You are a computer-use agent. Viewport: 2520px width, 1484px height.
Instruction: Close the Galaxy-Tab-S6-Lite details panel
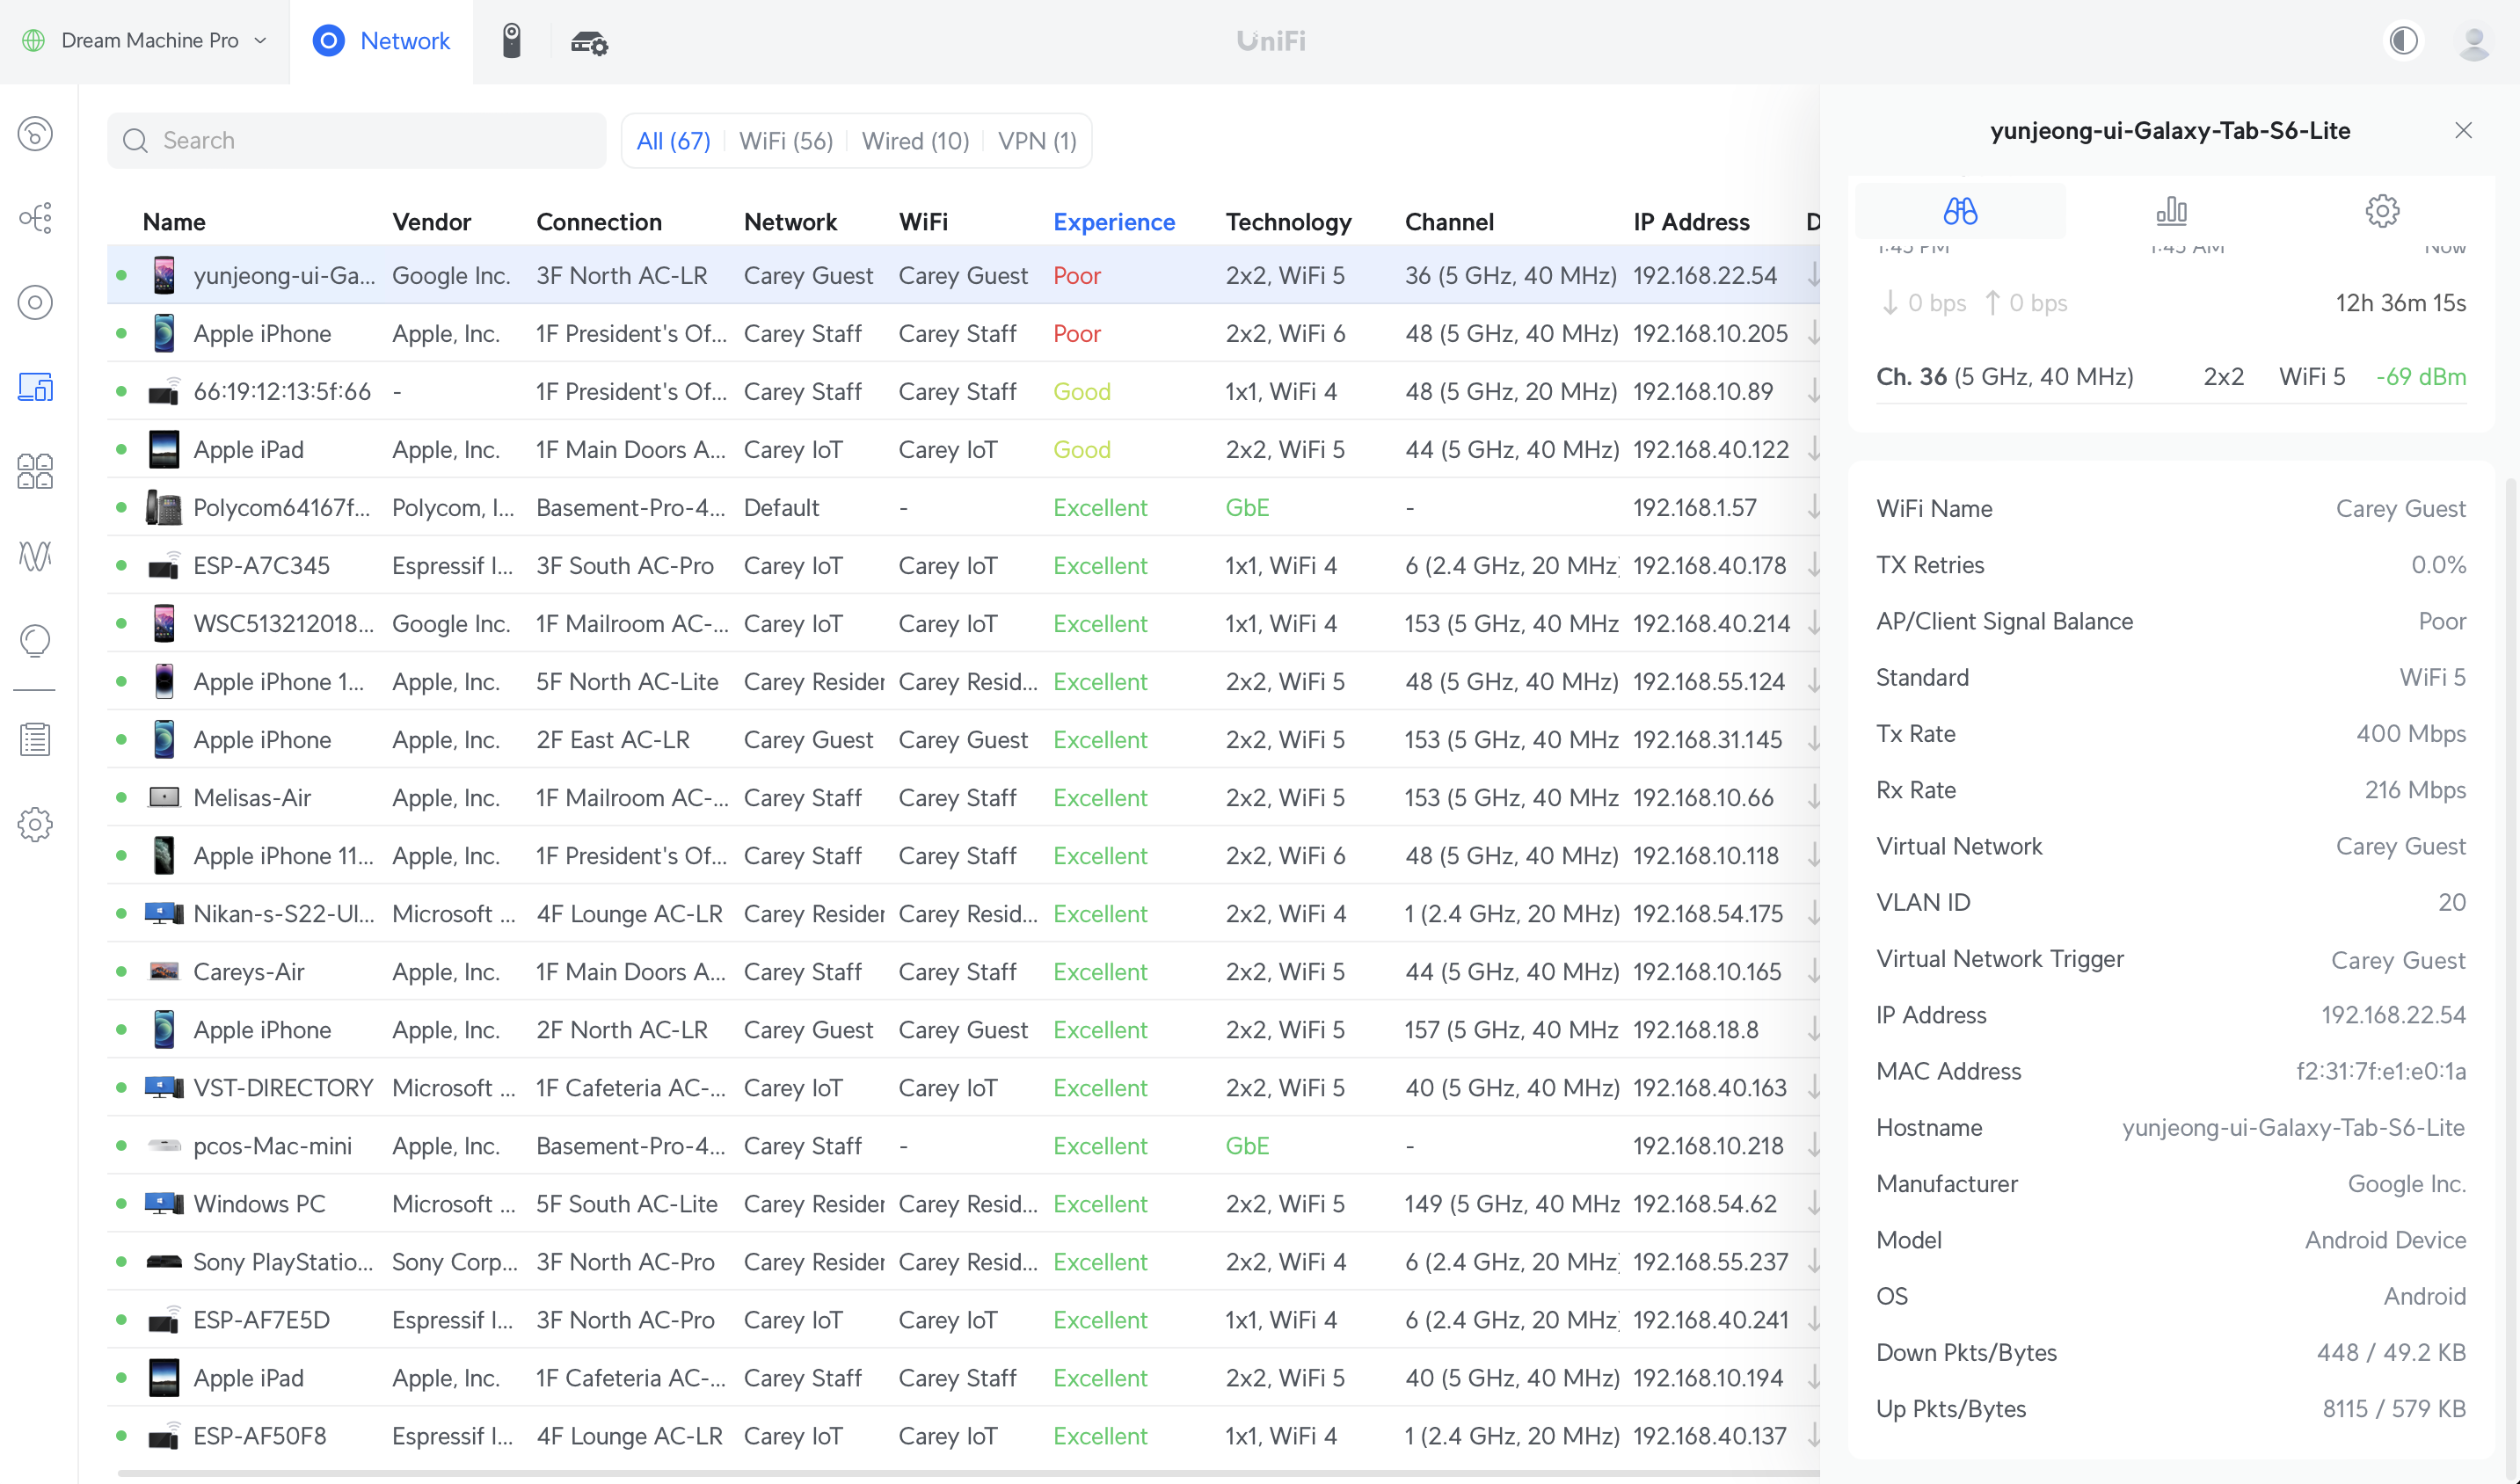pyautogui.click(x=2463, y=131)
